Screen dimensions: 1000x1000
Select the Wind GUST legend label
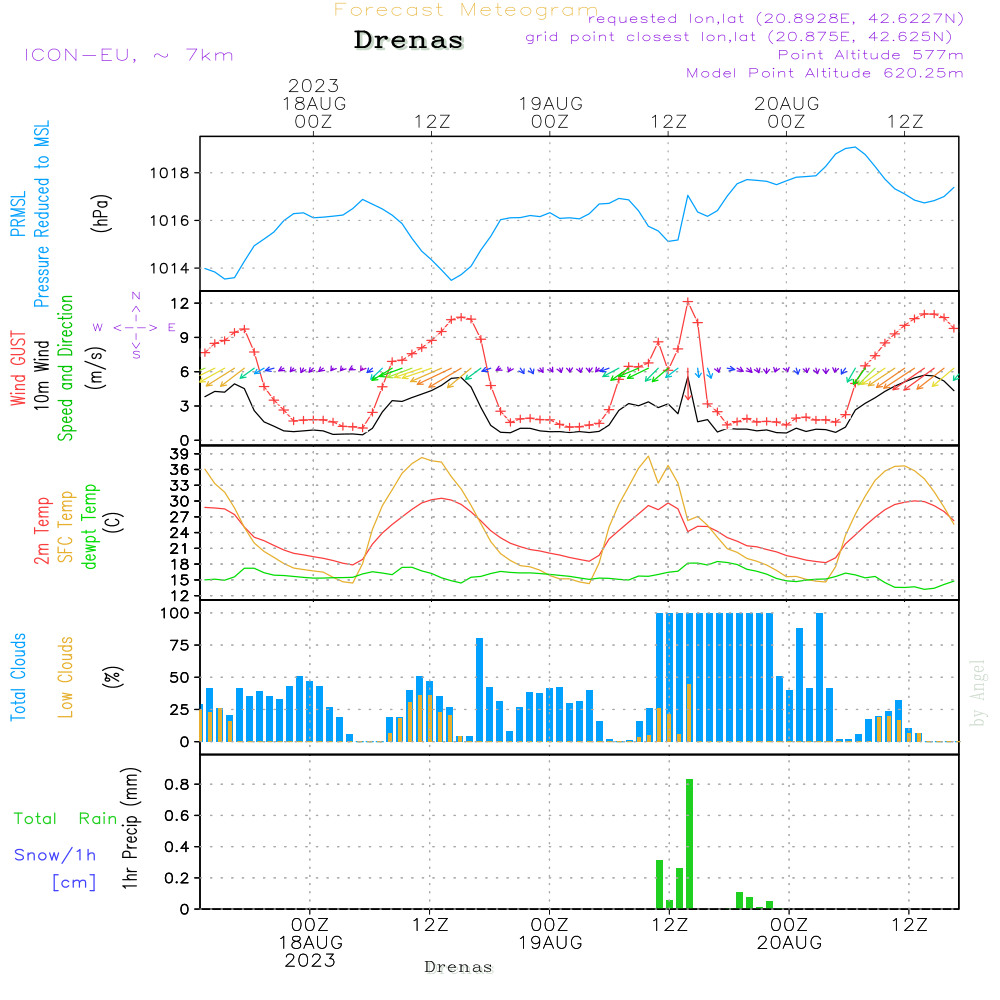pyautogui.click(x=18, y=369)
